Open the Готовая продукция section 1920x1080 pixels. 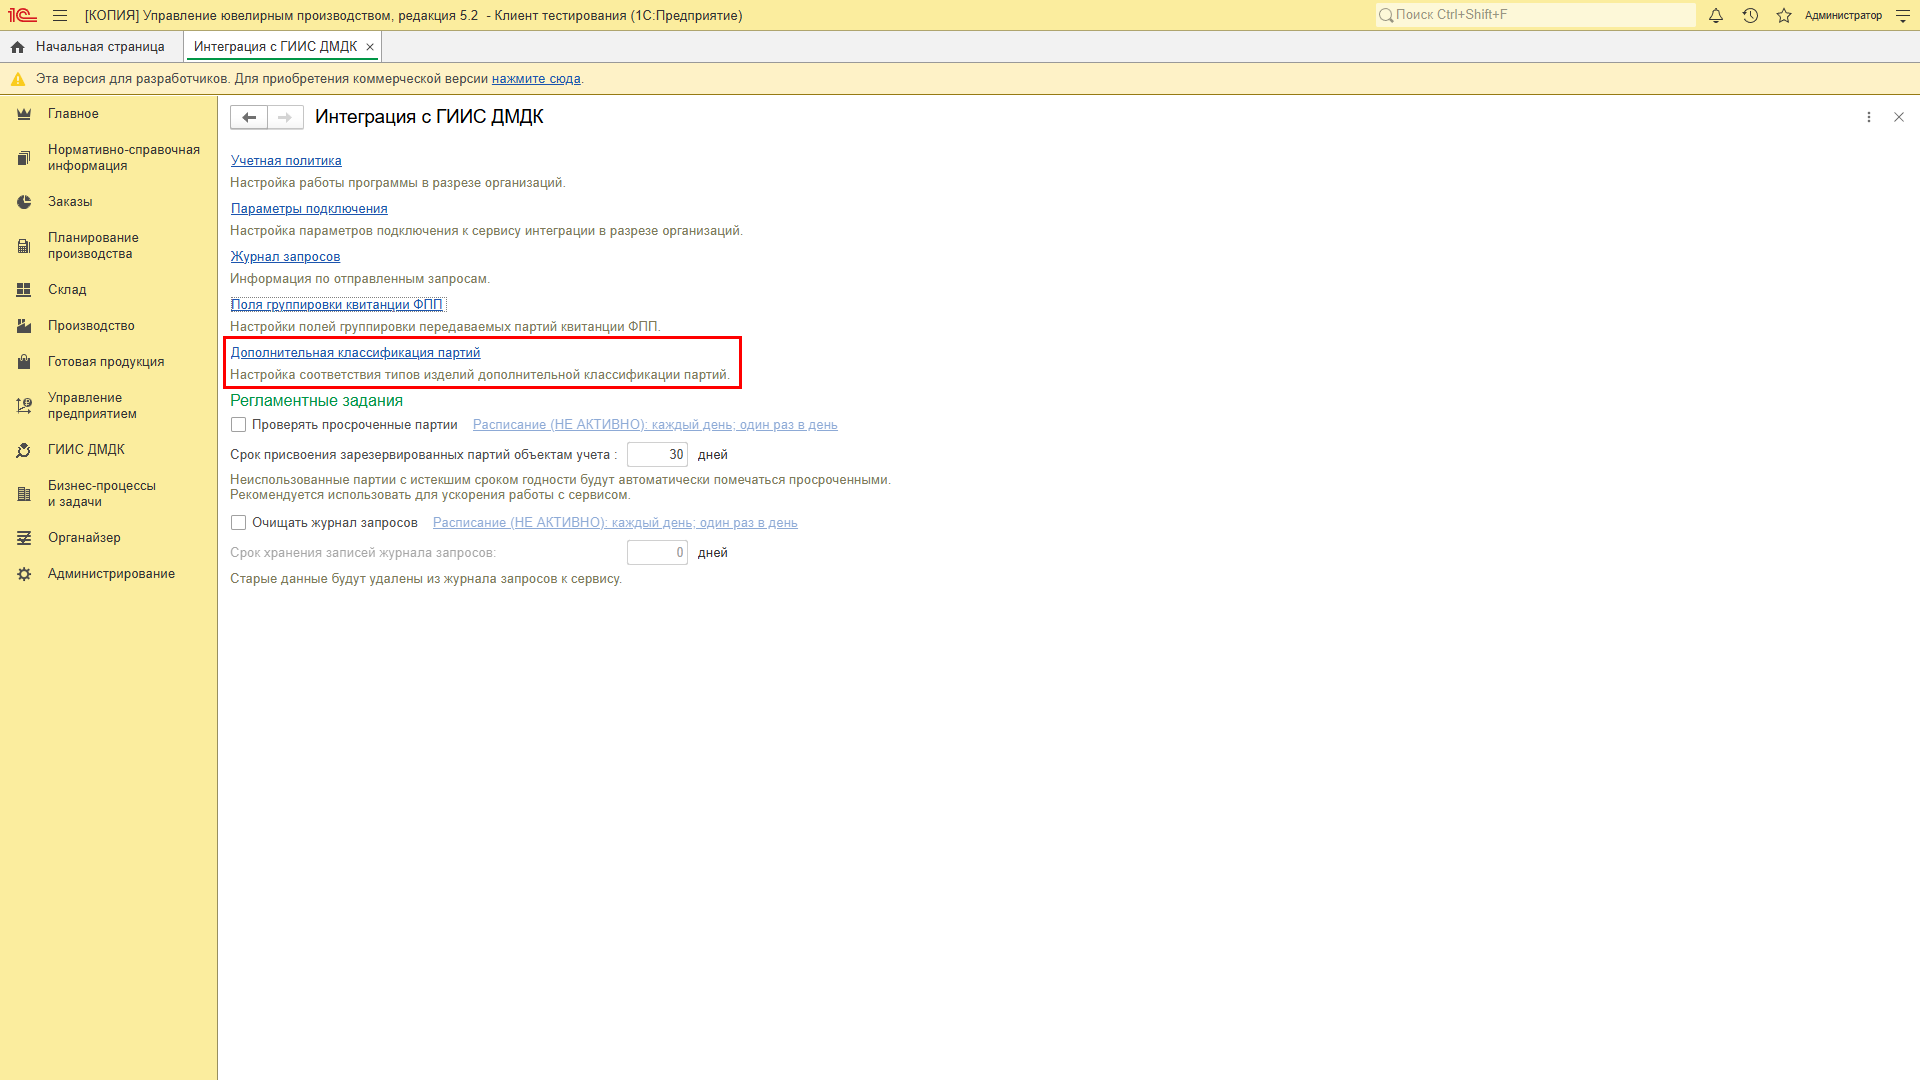click(x=108, y=362)
